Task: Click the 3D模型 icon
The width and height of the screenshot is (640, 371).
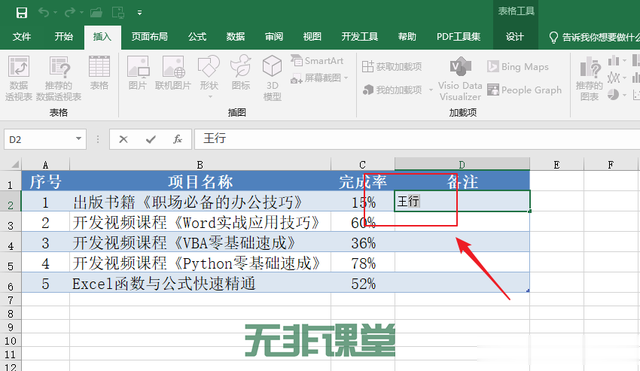Action: pyautogui.click(x=272, y=78)
